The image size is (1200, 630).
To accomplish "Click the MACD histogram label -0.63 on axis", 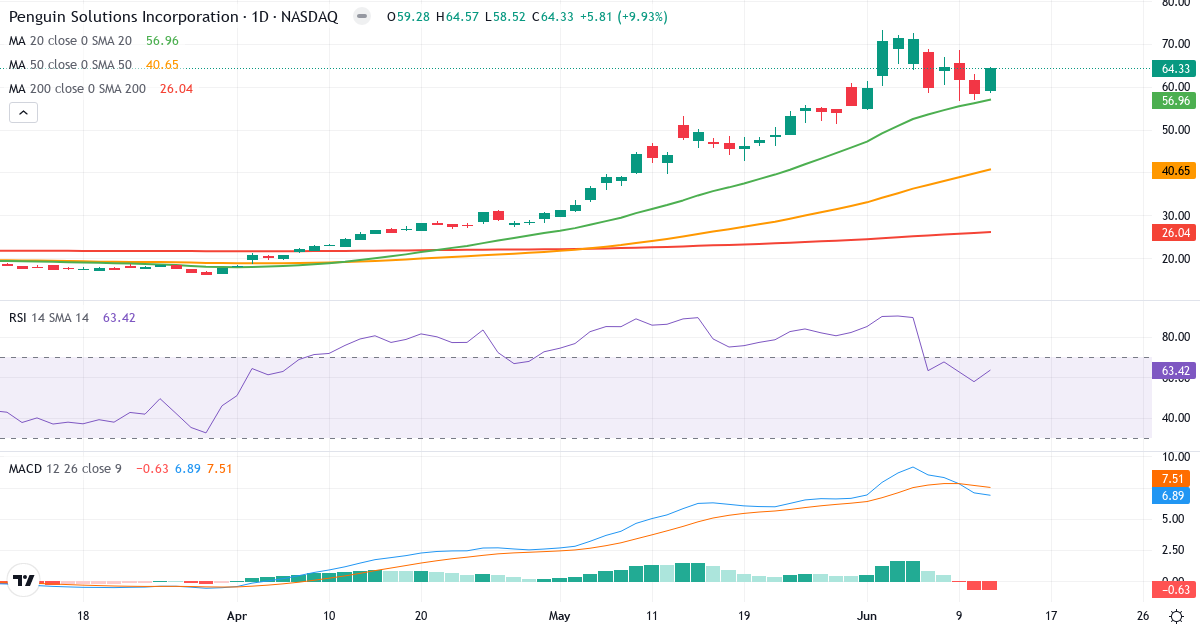I will pyautogui.click(x=1175, y=590).
